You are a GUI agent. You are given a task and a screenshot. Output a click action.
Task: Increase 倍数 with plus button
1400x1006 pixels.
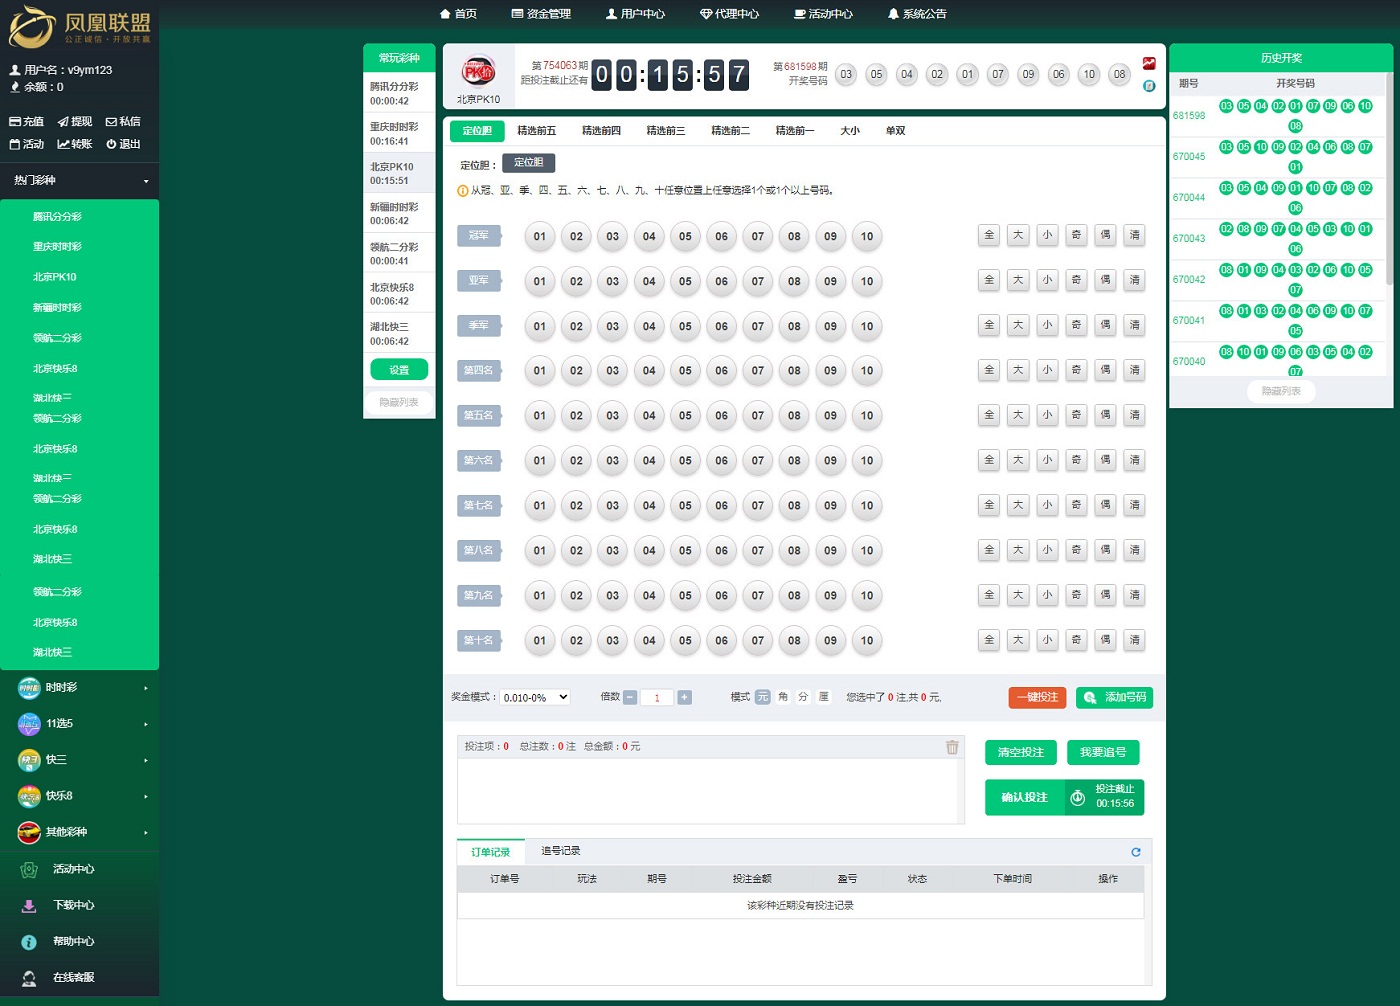(x=685, y=697)
